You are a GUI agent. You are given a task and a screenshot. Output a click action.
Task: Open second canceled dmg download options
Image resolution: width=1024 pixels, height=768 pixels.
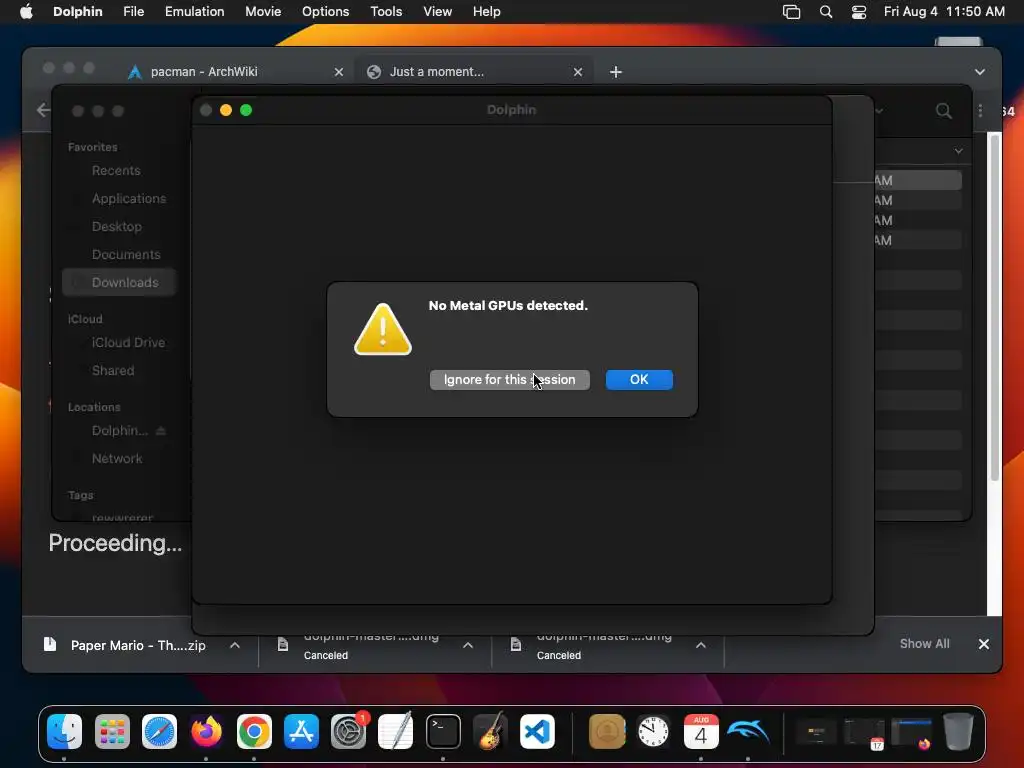[x=701, y=645]
